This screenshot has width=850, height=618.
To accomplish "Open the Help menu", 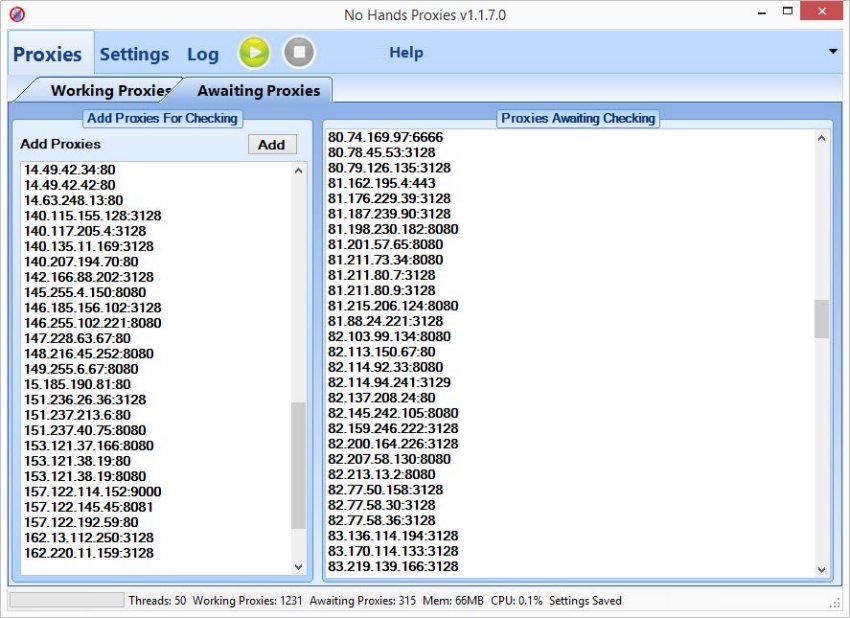I will coord(406,53).
